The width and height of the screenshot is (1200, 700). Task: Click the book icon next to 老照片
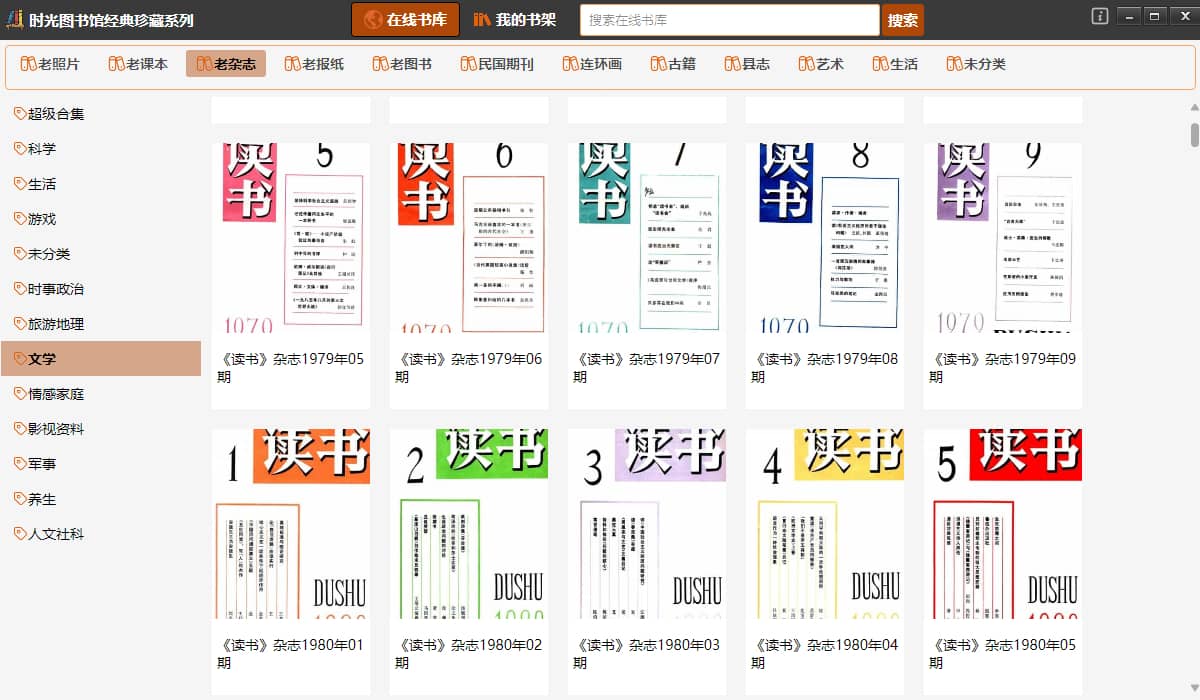pos(28,64)
